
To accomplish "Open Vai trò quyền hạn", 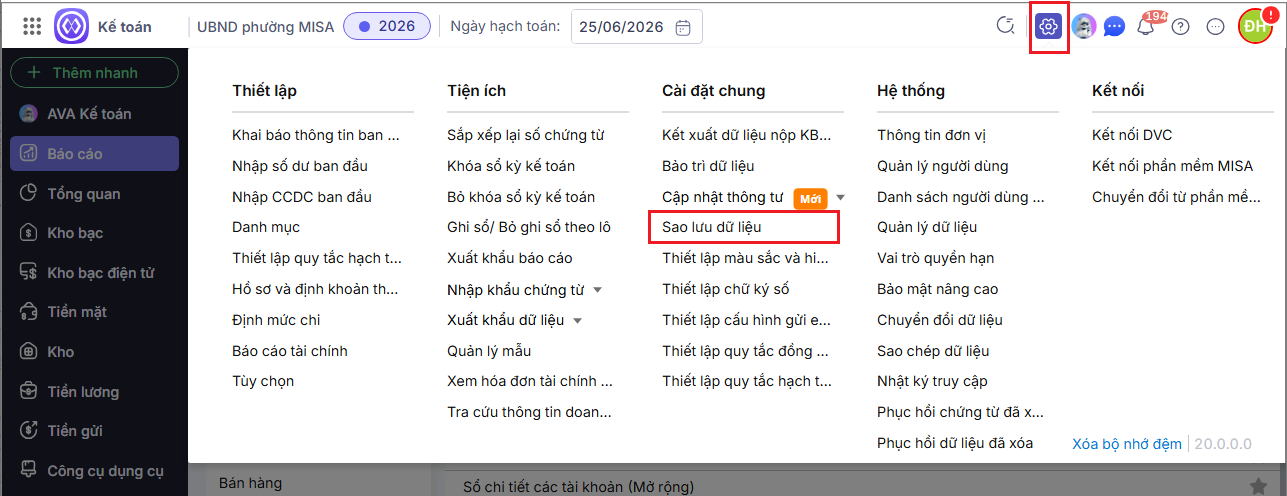I will pos(936,258).
